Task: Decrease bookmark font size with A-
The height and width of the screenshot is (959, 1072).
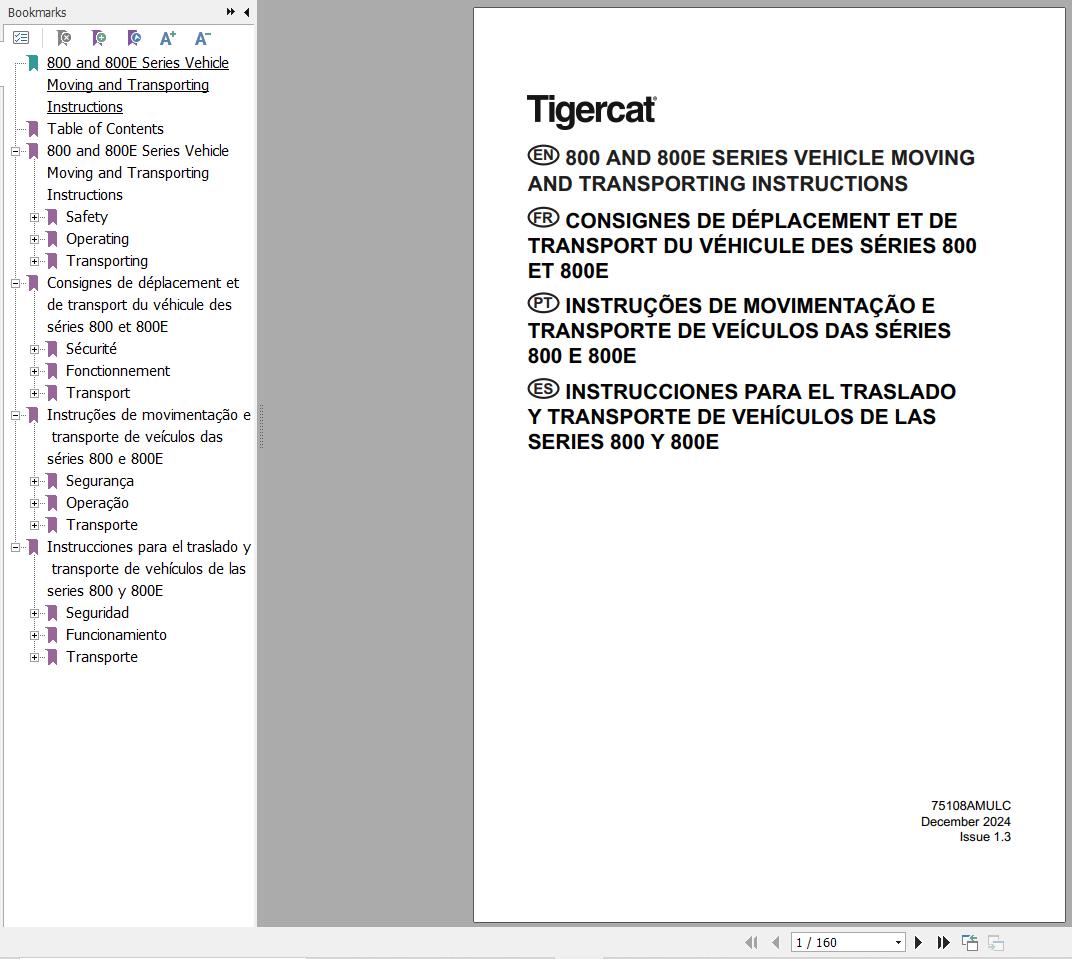Action: 202,38
